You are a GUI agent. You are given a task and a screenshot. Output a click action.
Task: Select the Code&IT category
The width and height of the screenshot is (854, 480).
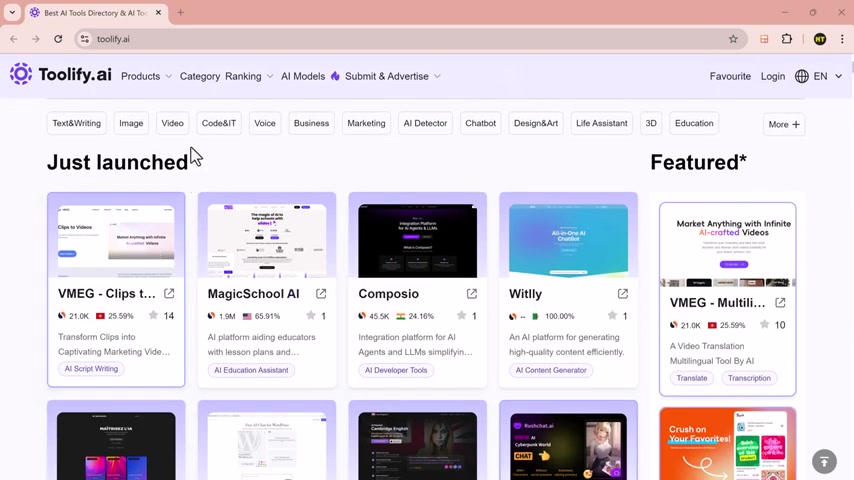219,123
